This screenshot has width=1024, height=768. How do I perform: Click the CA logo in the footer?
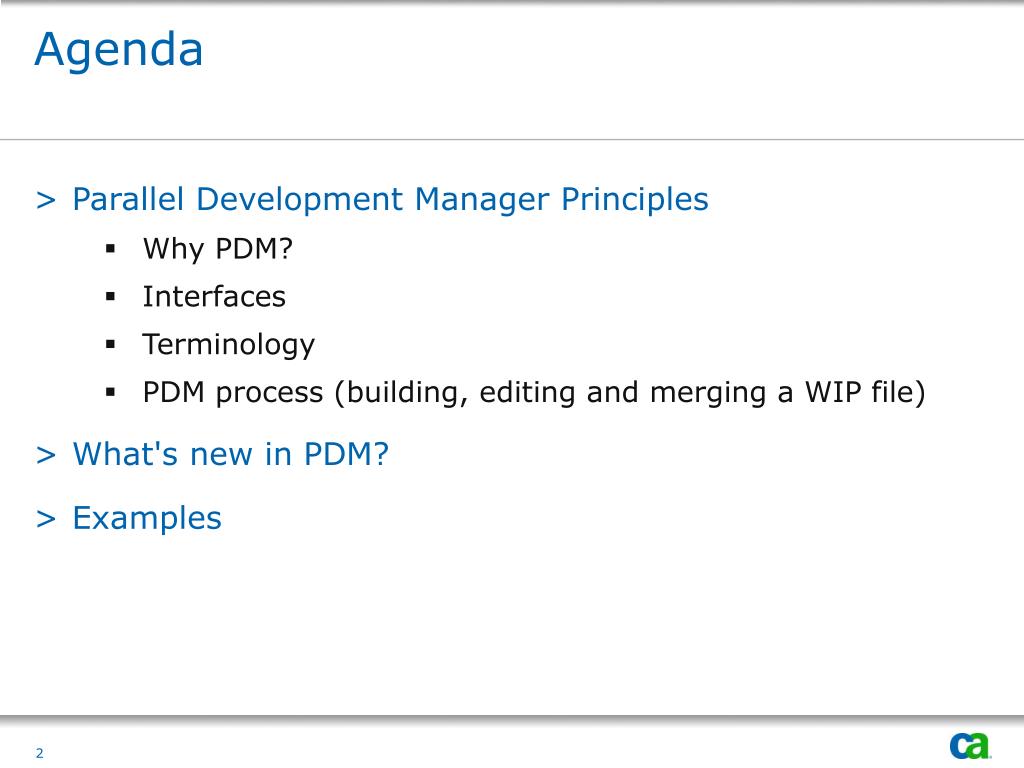click(x=970, y=746)
